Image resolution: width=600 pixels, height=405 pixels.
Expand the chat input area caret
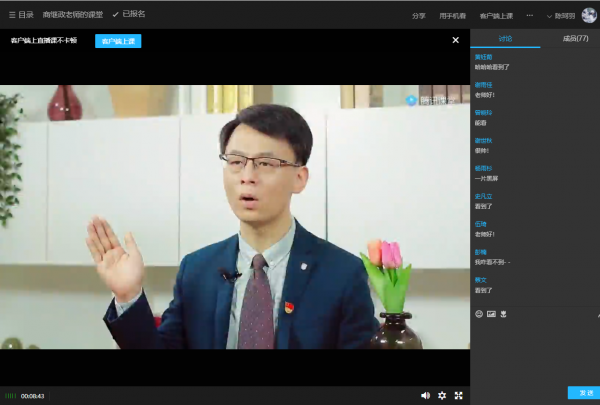(x=597, y=314)
